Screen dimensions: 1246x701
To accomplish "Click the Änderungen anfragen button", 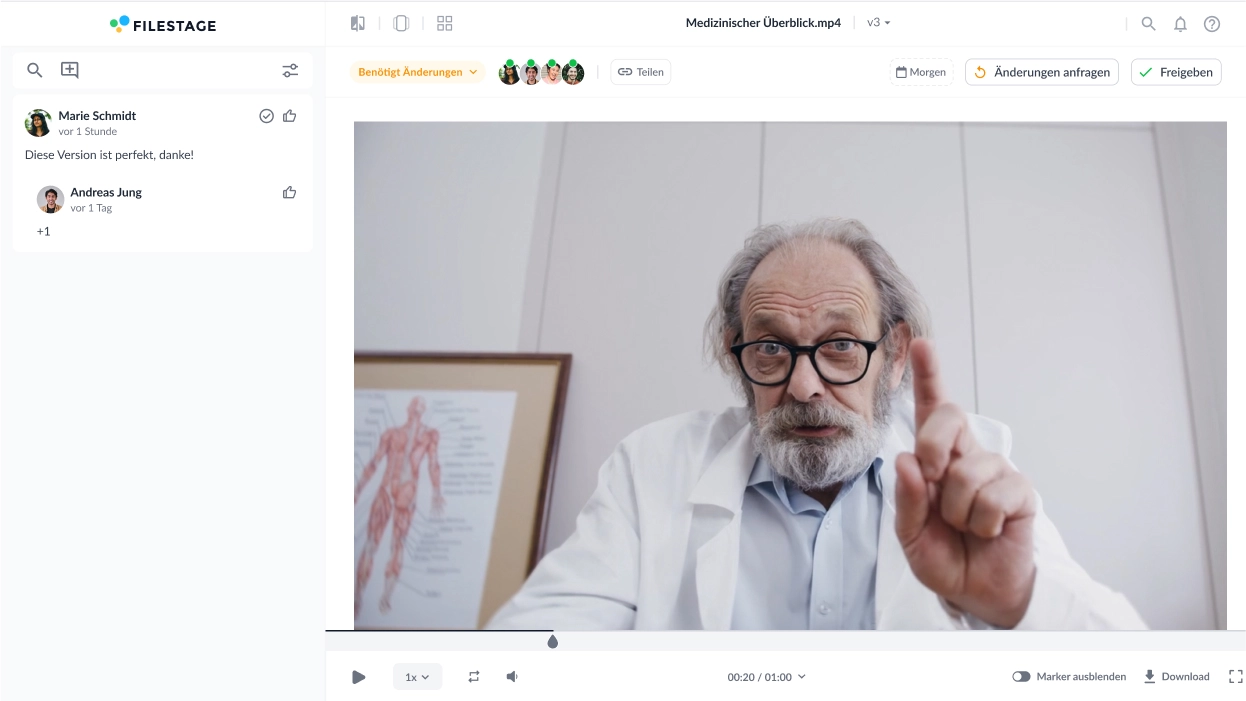I will point(1041,72).
